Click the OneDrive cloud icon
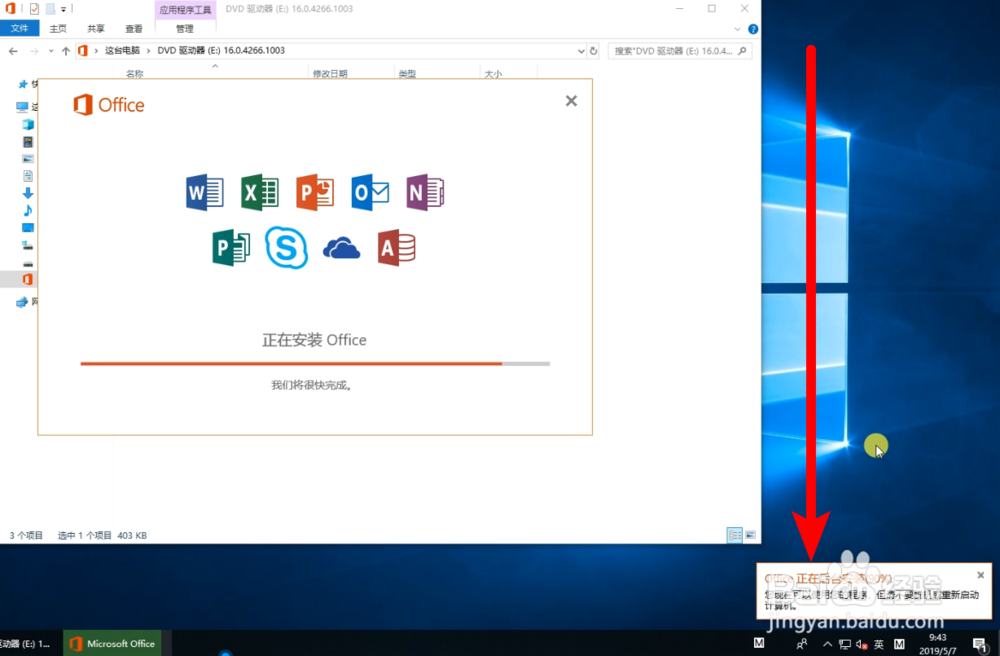 coord(341,247)
